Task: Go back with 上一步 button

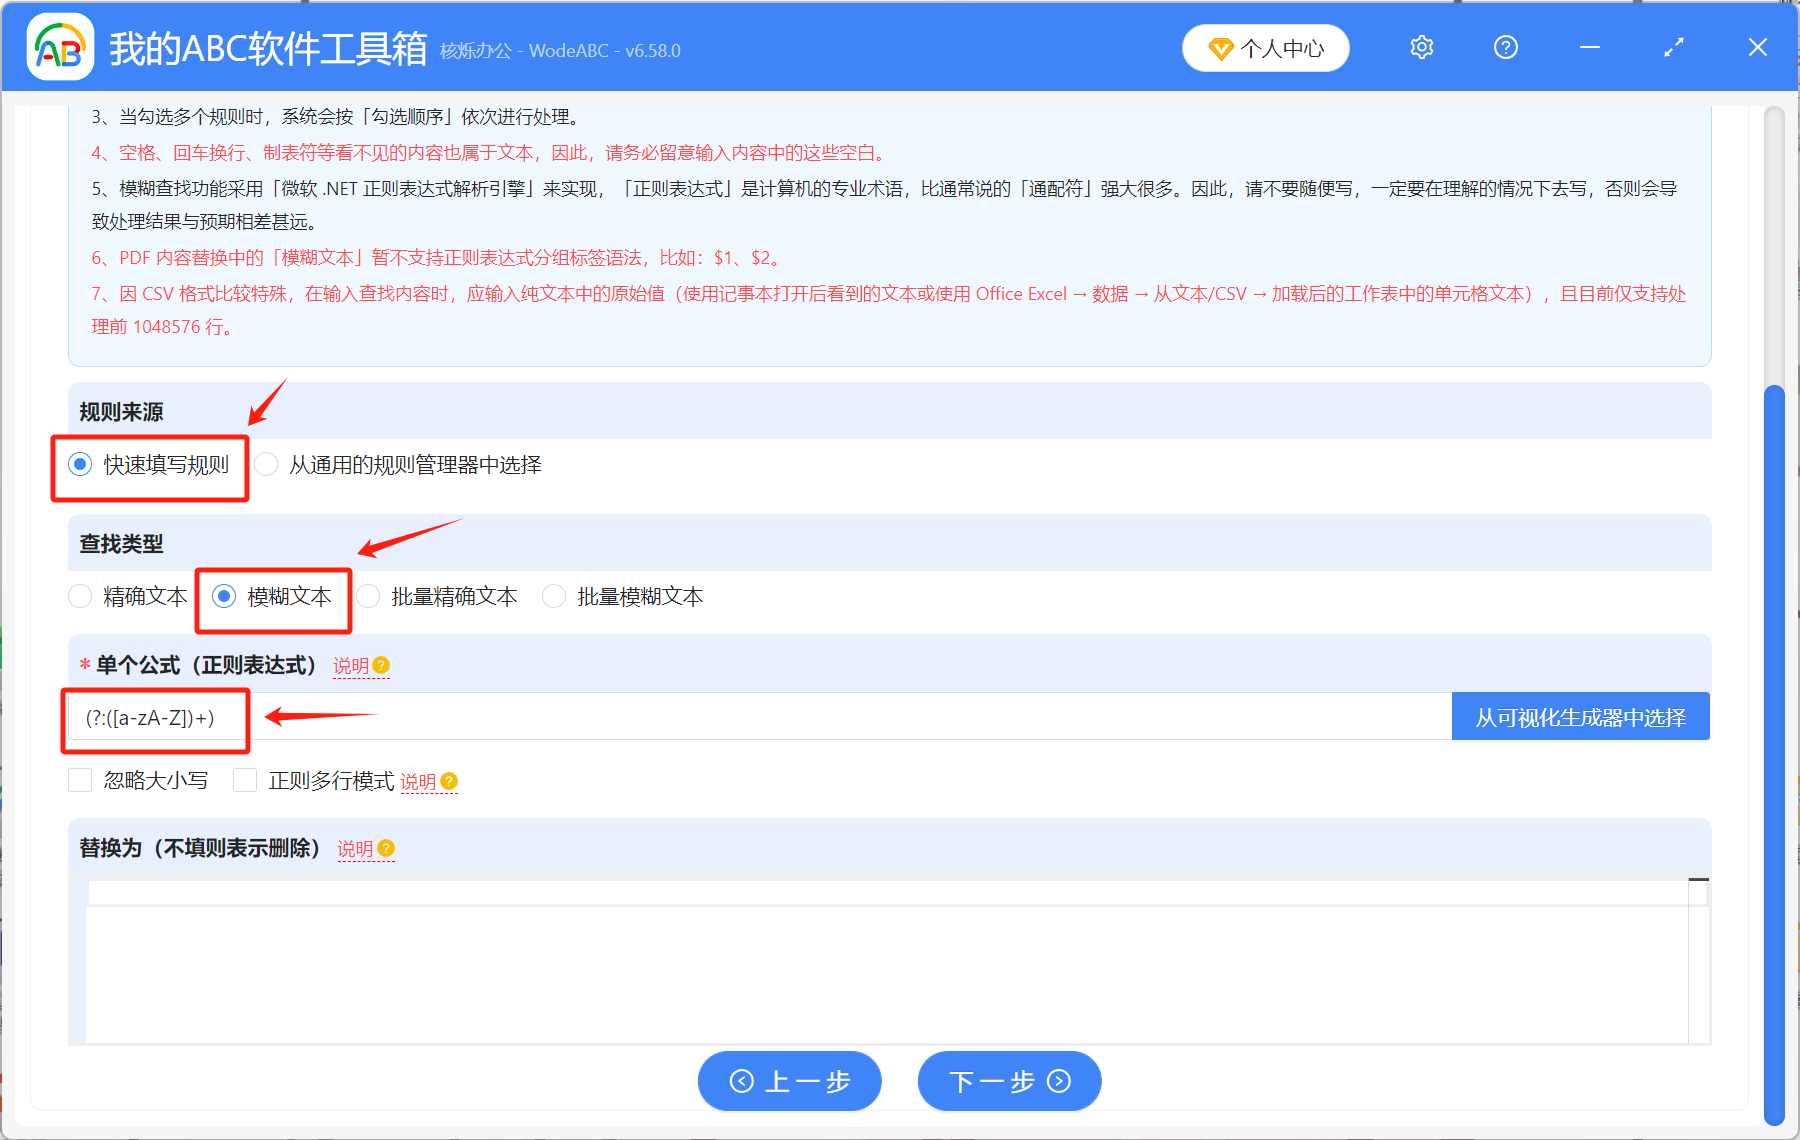Action: pos(789,1081)
